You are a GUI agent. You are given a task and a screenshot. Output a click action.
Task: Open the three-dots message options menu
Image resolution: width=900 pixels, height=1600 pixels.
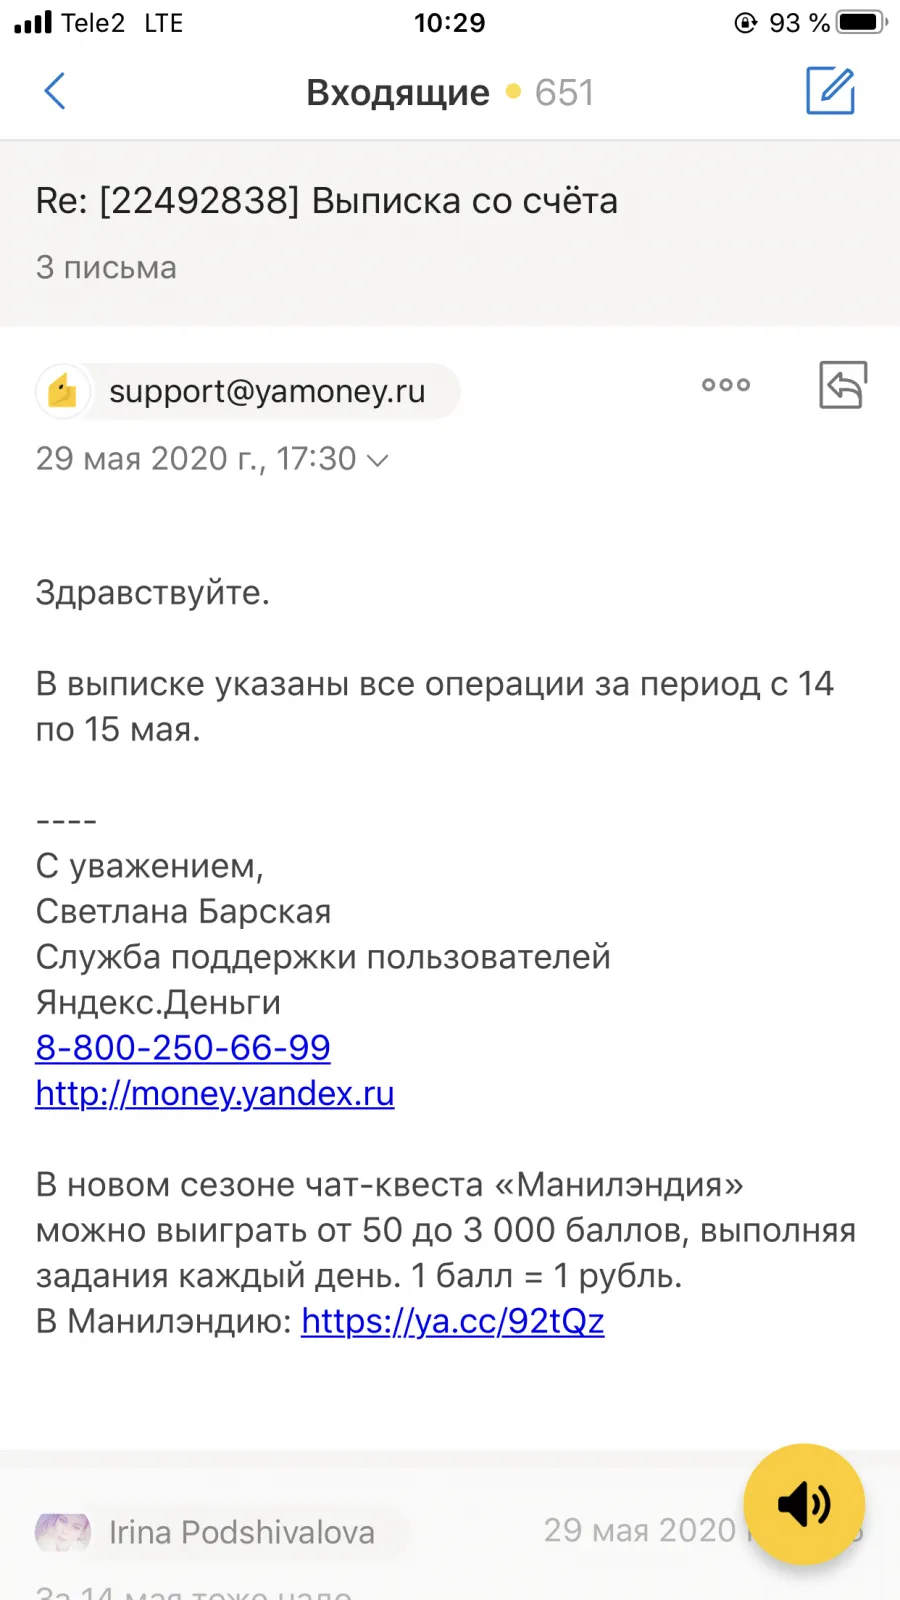[726, 385]
